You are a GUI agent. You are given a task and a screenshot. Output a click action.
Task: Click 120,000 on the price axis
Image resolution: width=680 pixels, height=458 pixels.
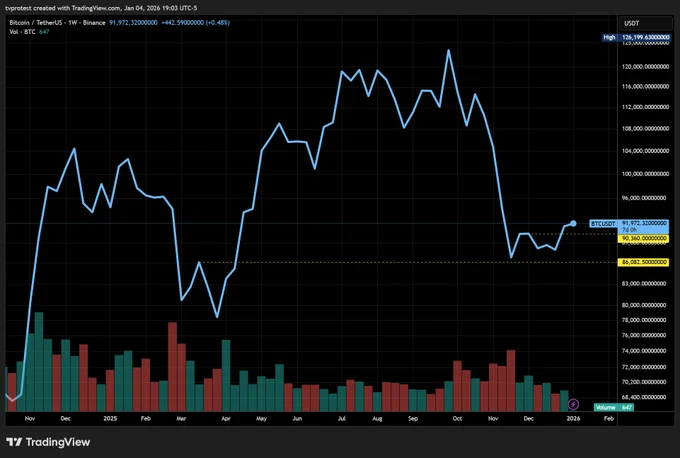pos(645,66)
